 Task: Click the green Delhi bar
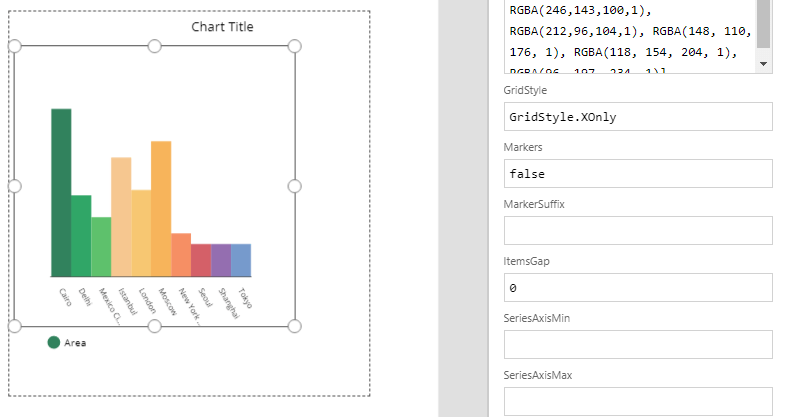(81, 236)
